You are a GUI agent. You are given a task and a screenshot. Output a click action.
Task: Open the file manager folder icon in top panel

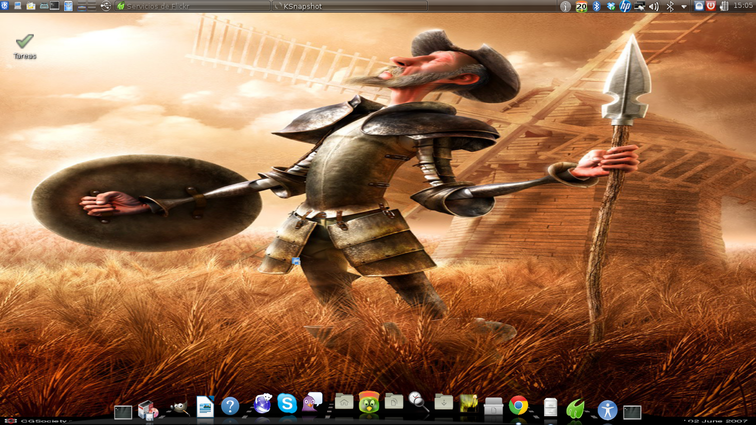(31, 6)
